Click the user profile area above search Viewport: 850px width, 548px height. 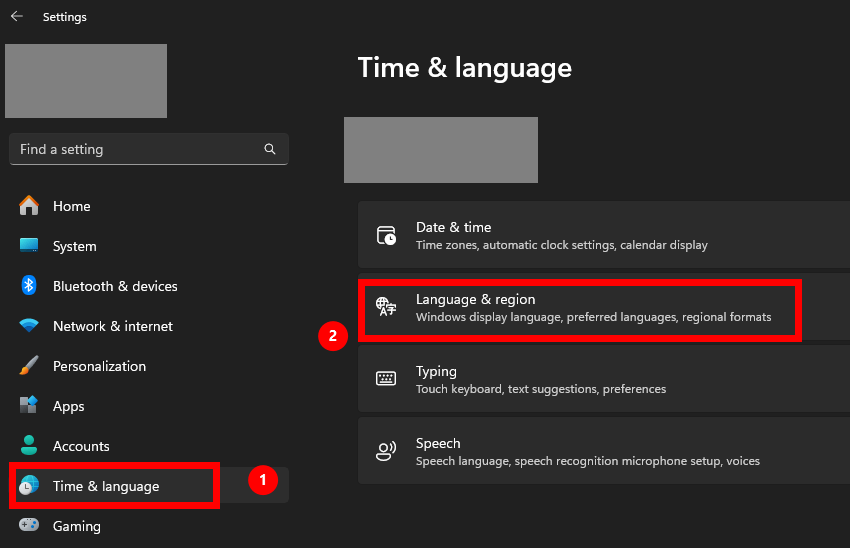[86, 81]
